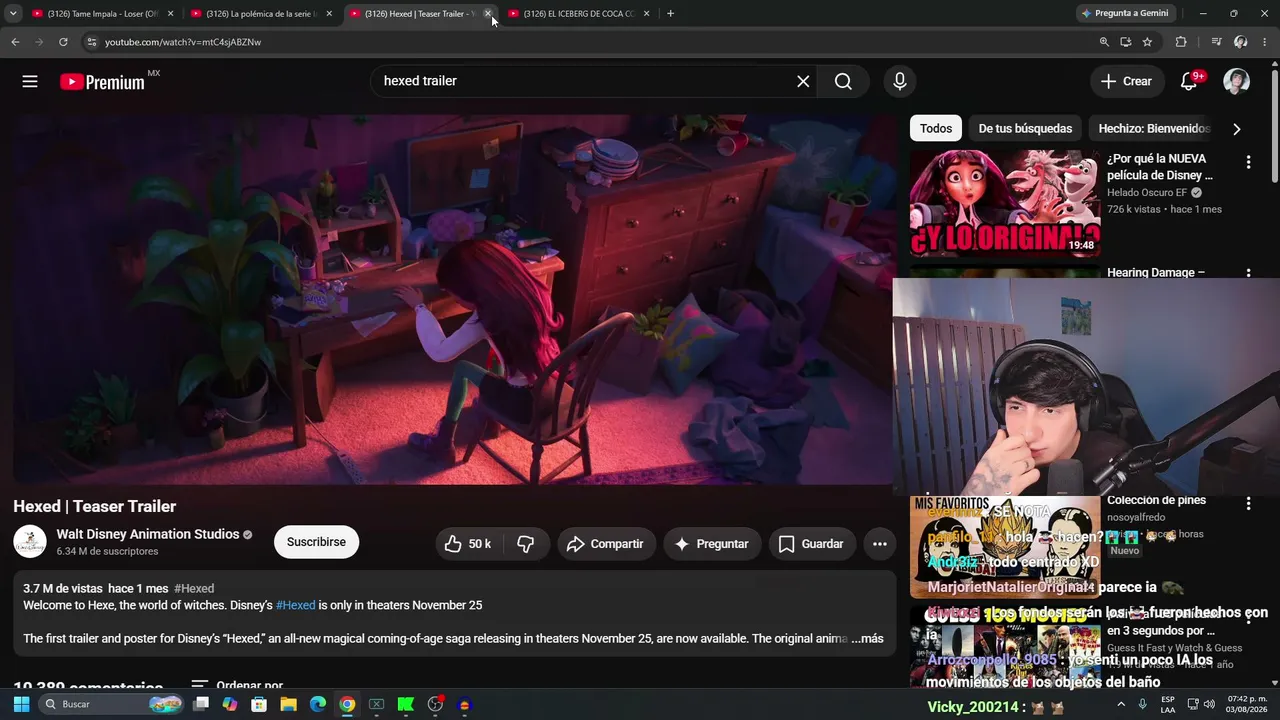Open a new browser tab
The image size is (1280, 720).
click(x=670, y=14)
